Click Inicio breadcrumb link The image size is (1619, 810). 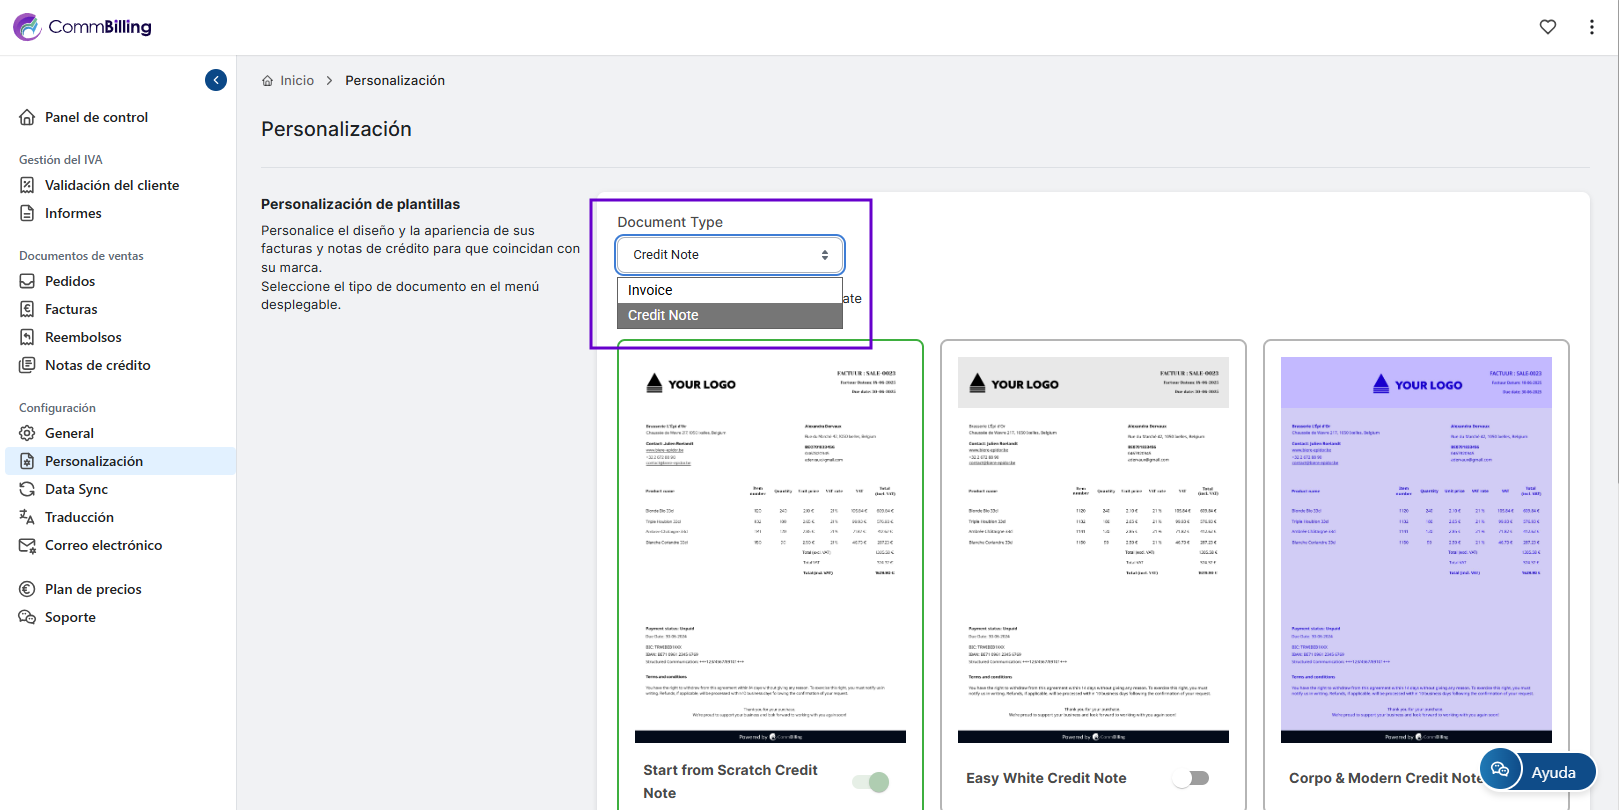tap(297, 81)
